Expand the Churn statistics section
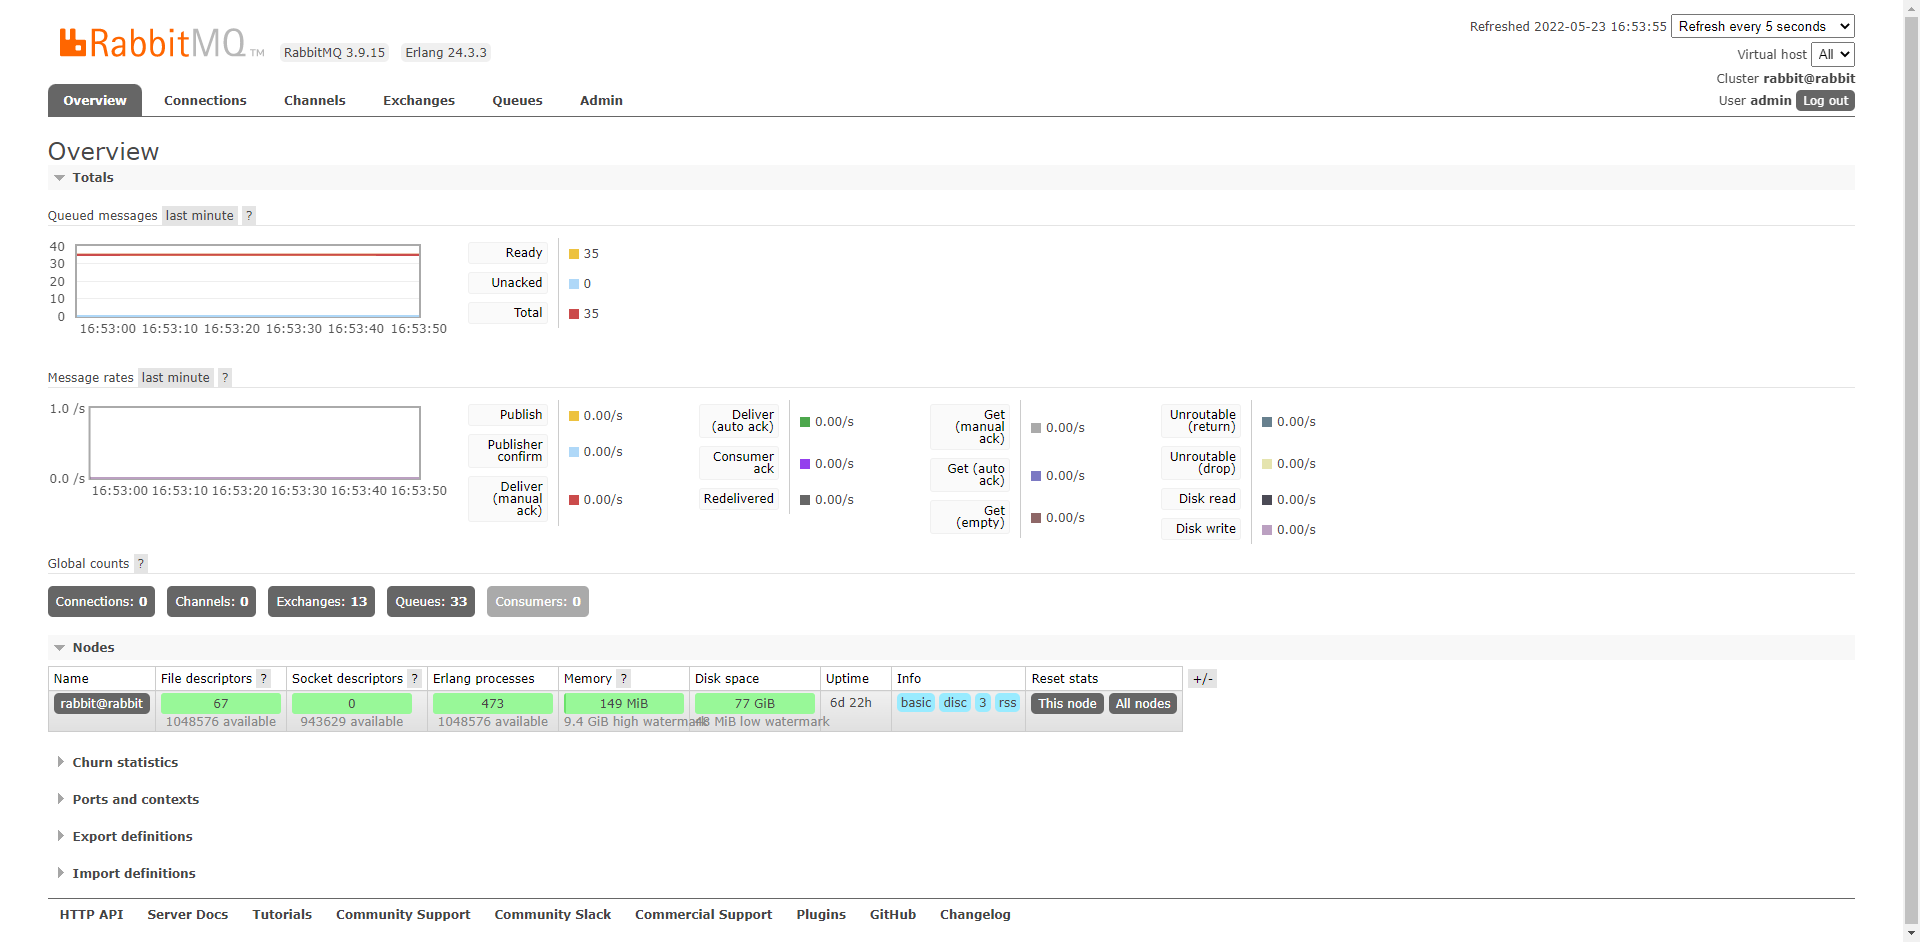Viewport: 1920px width, 942px height. [124, 762]
